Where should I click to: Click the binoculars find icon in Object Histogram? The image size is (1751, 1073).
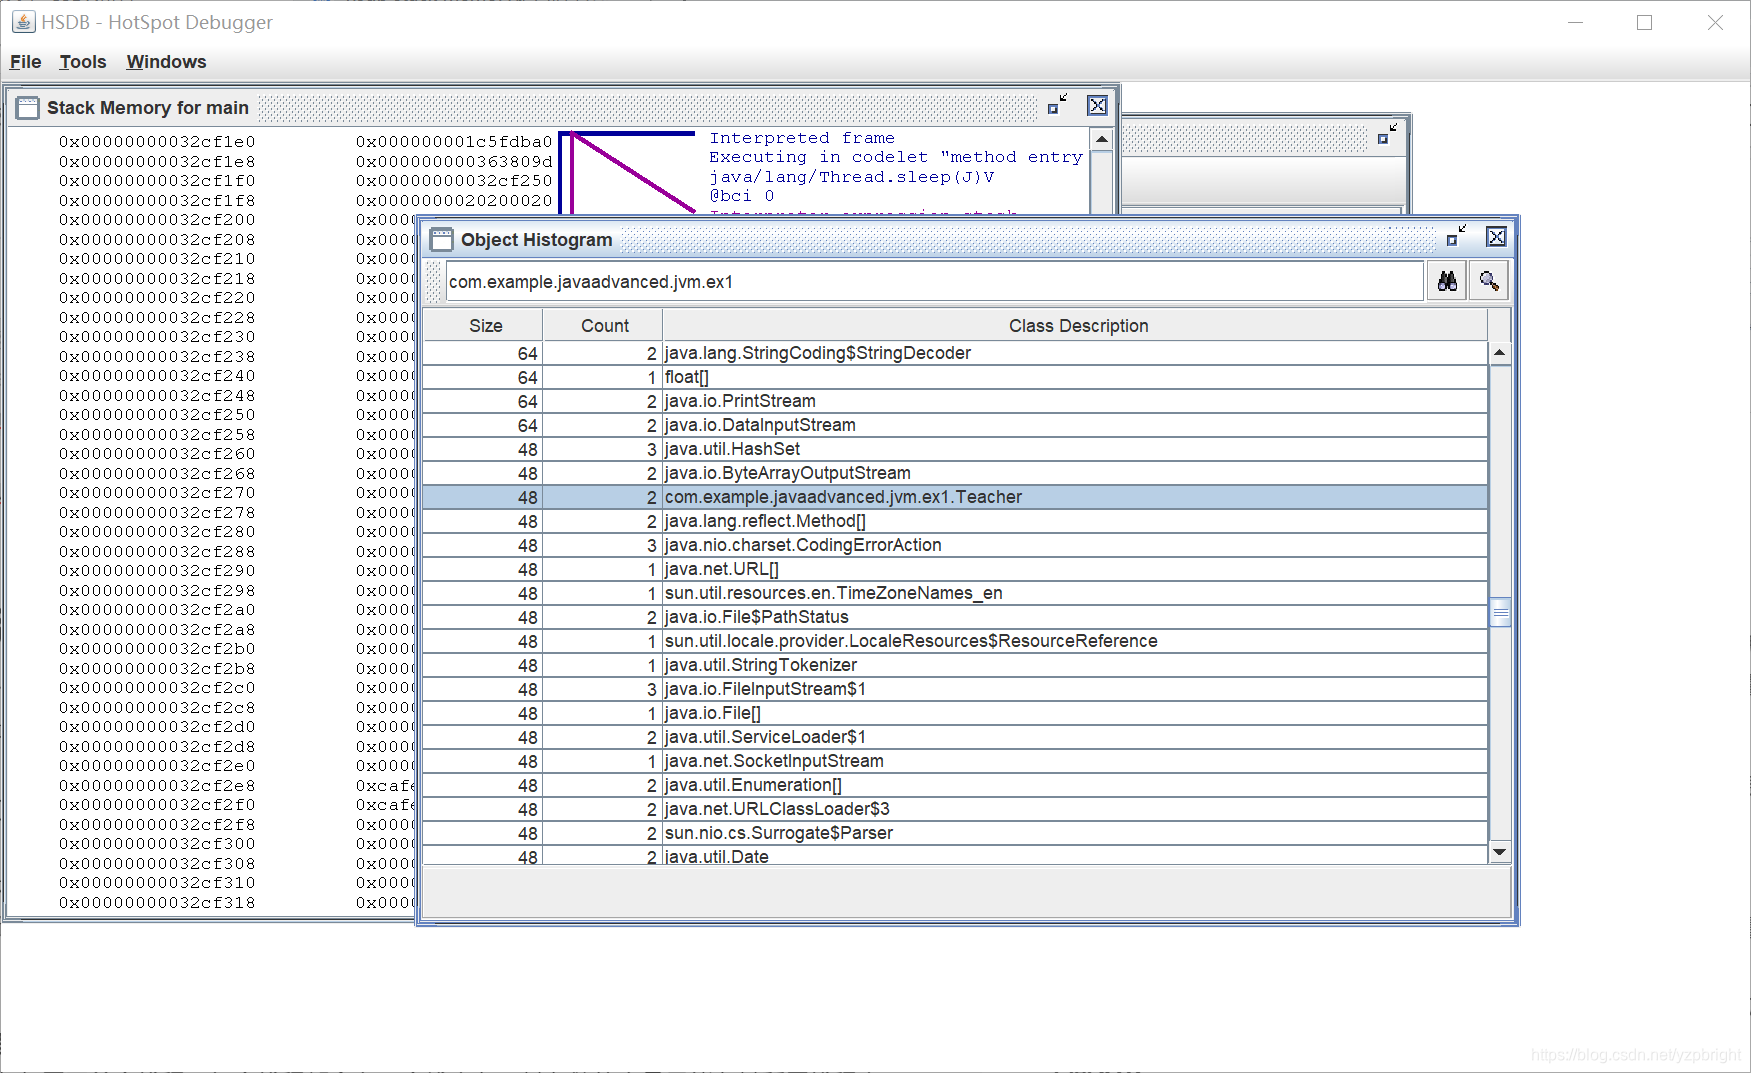(1447, 281)
